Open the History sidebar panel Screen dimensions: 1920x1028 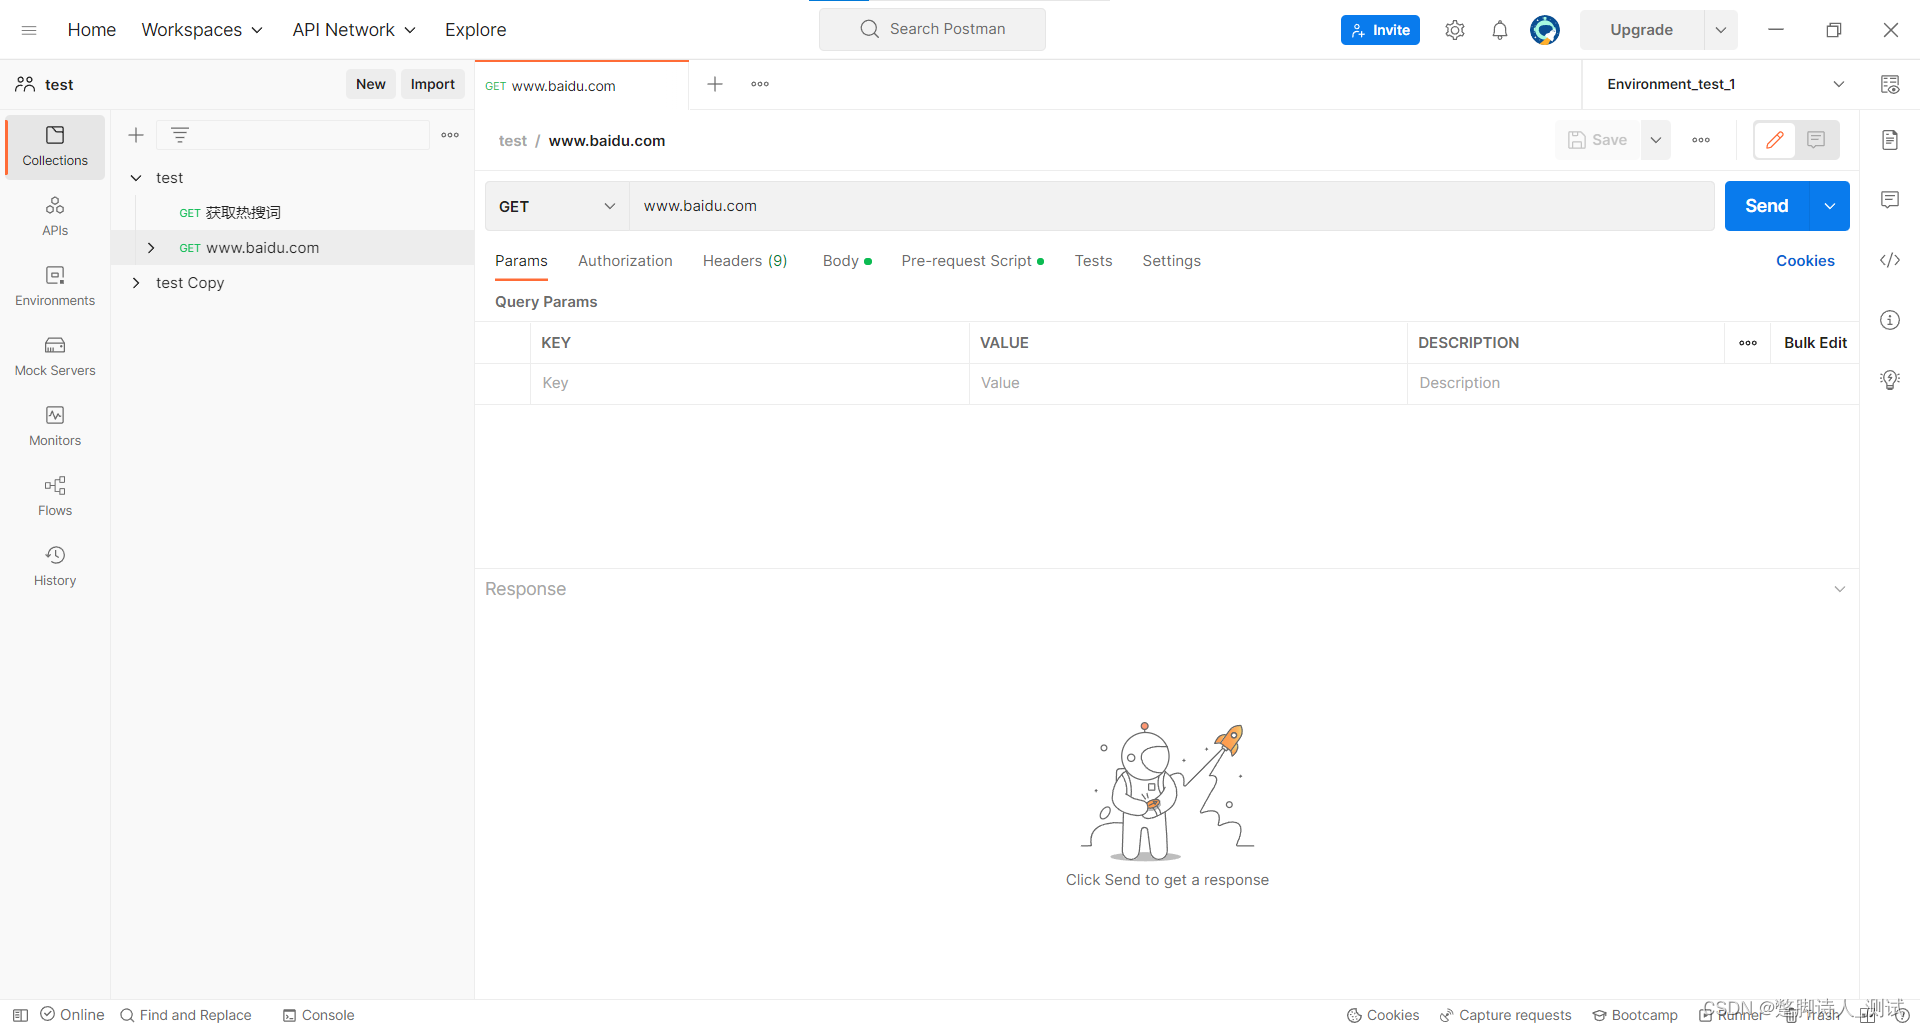point(55,566)
